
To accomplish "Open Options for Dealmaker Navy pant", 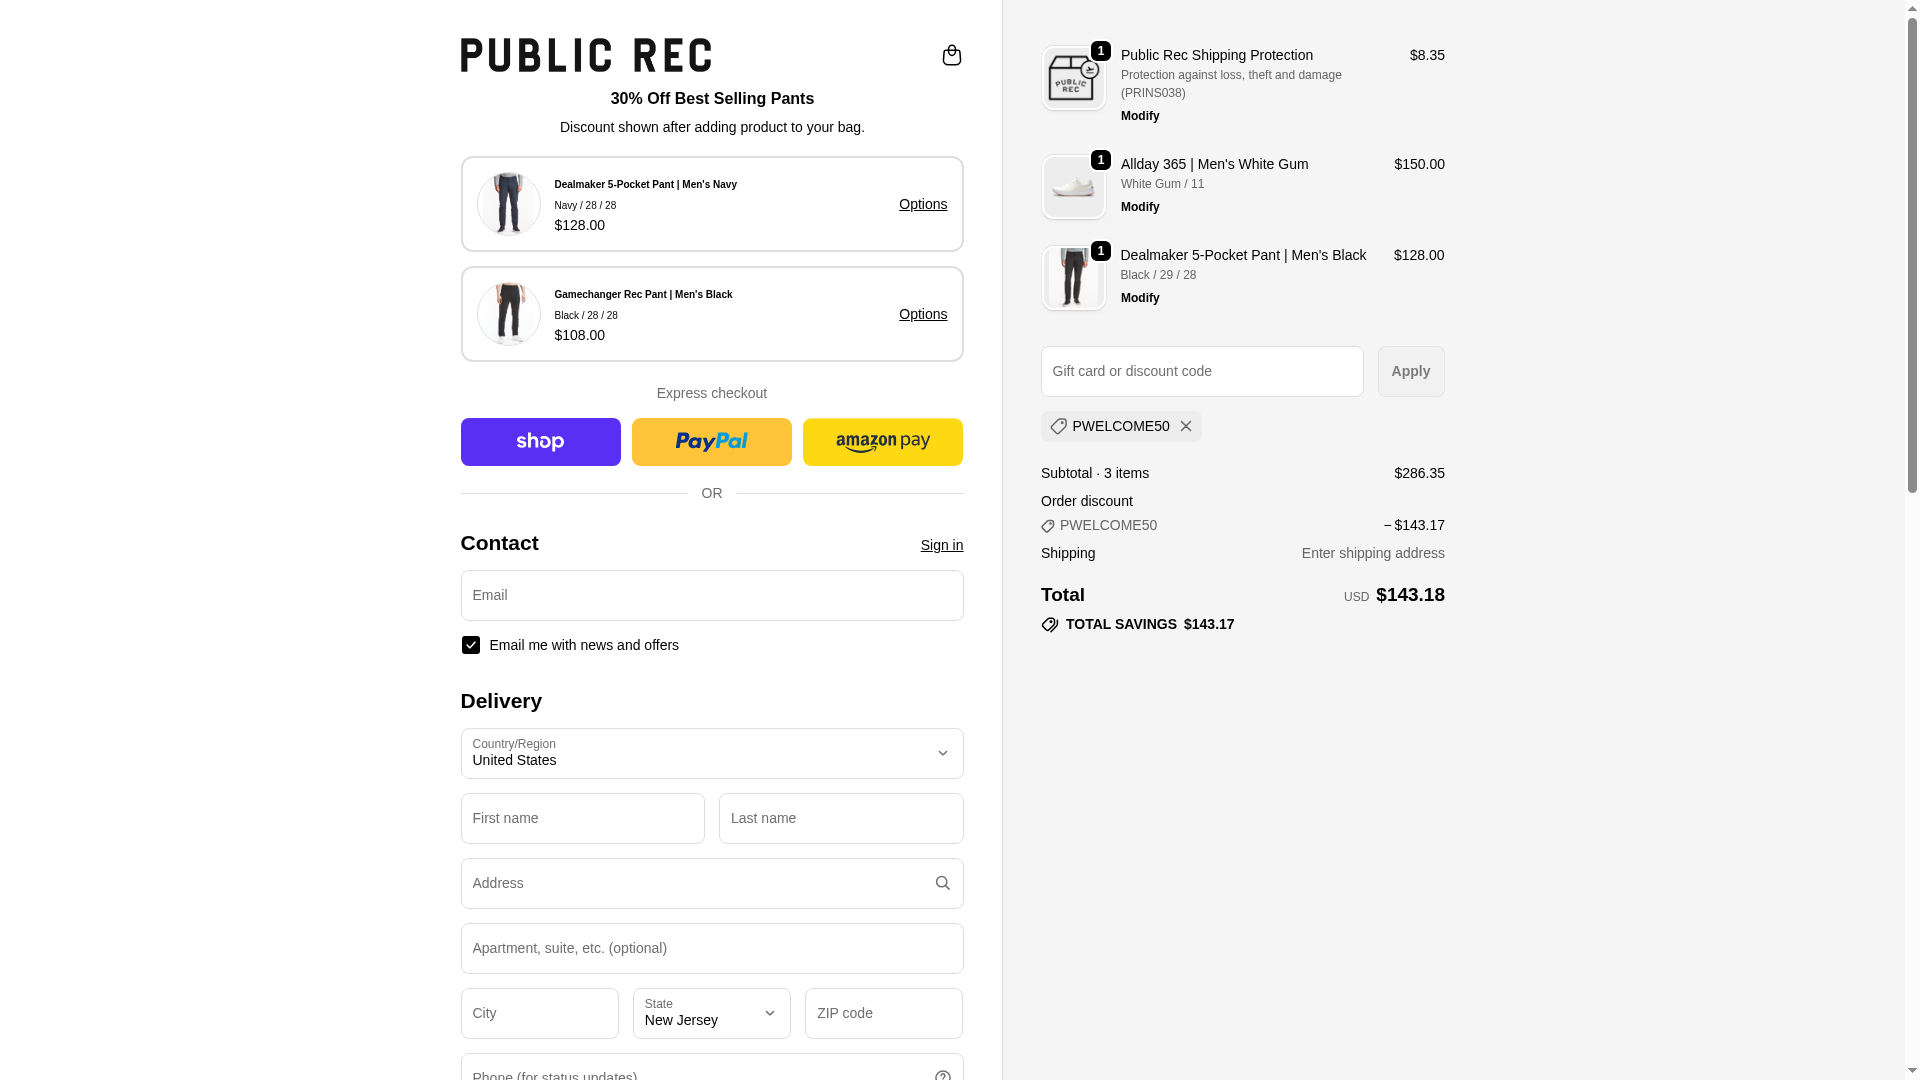I will click(922, 204).
